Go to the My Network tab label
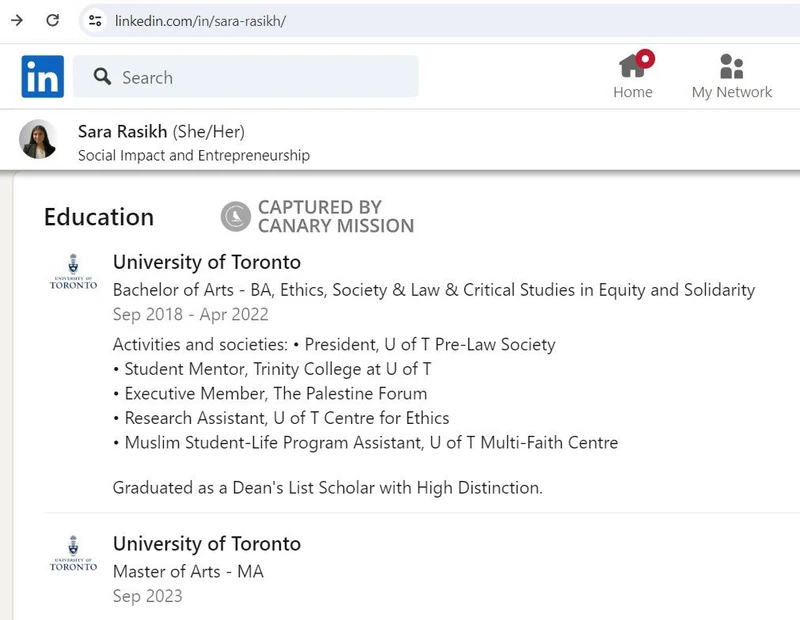The width and height of the screenshot is (800, 620). coord(732,92)
